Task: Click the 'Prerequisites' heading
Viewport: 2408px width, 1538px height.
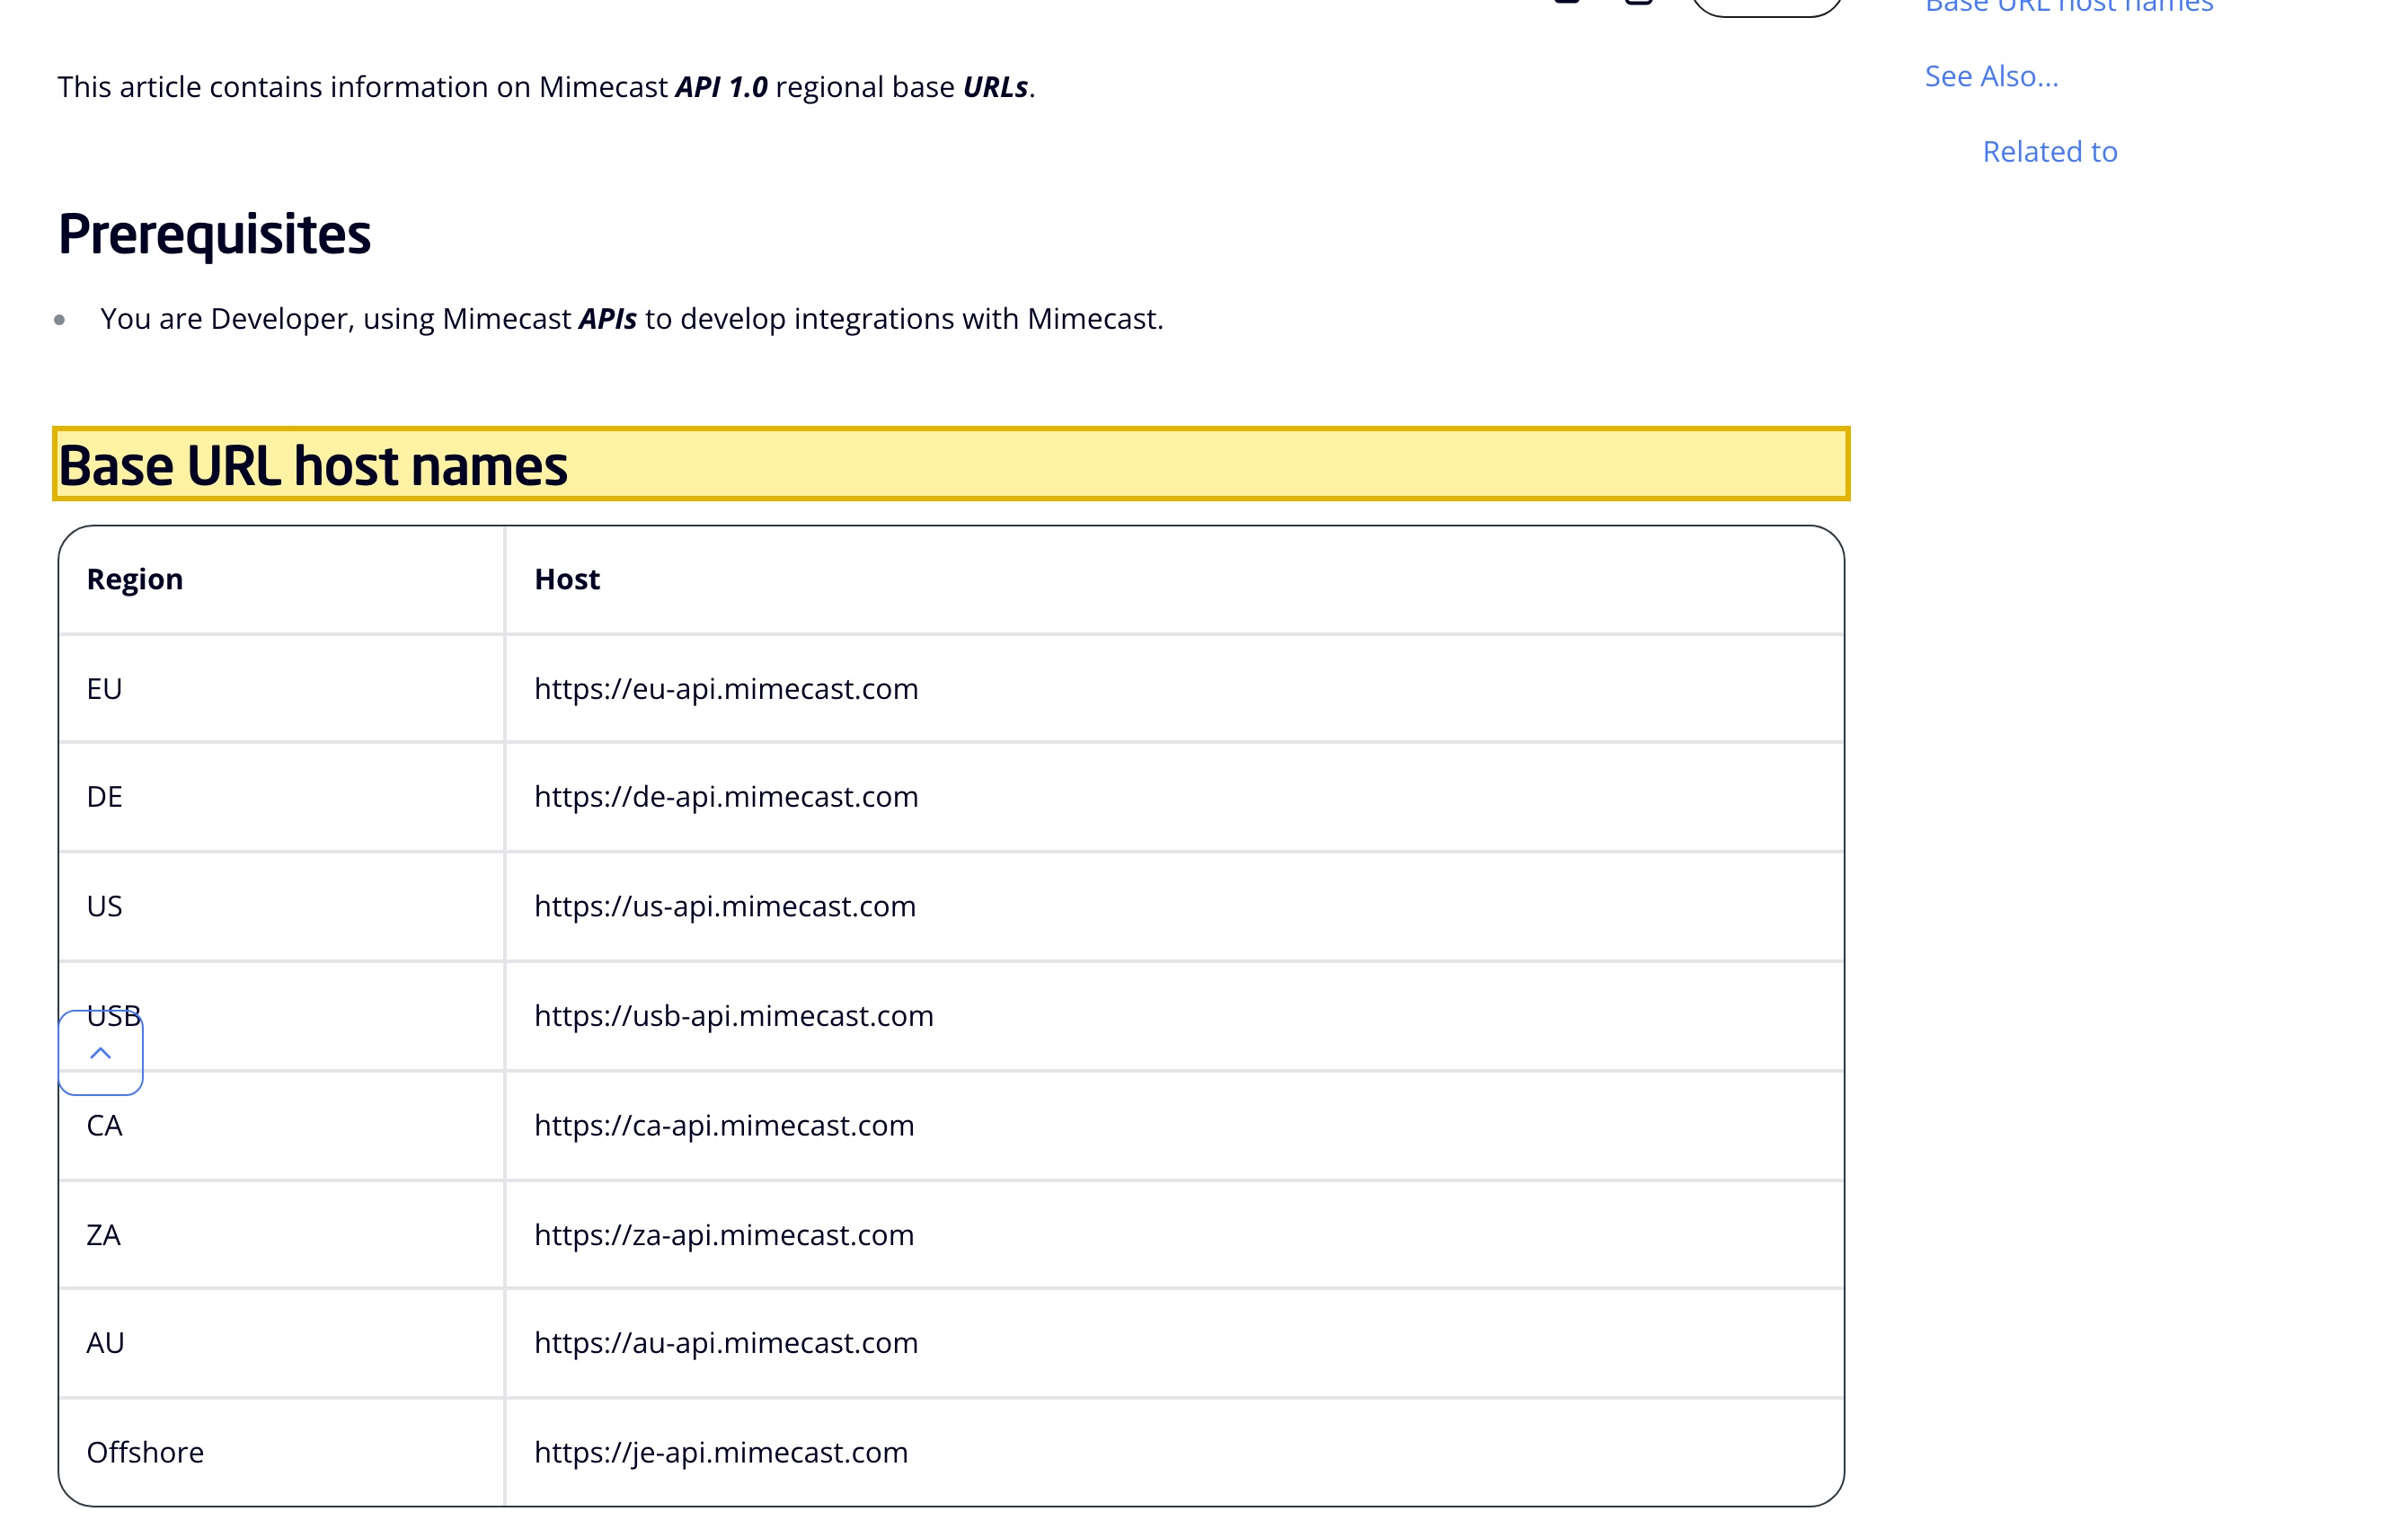Action: pos(214,235)
